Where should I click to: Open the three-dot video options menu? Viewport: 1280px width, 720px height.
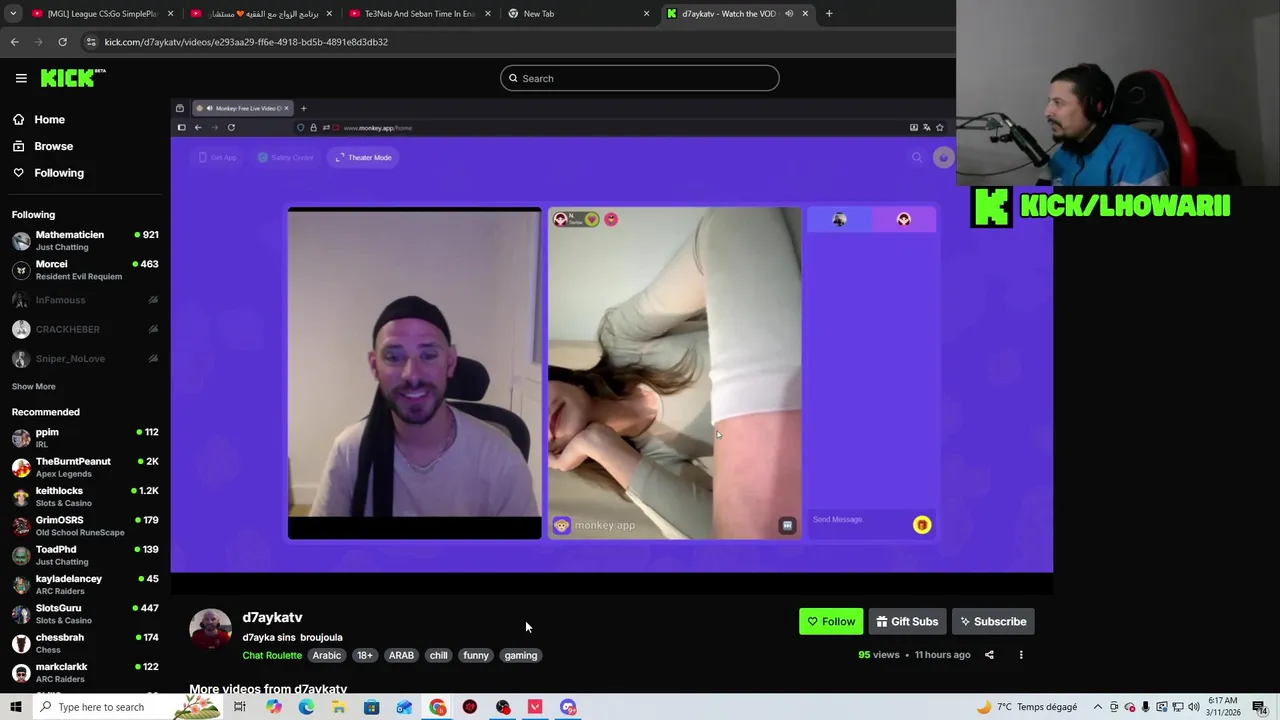point(1021,655)
